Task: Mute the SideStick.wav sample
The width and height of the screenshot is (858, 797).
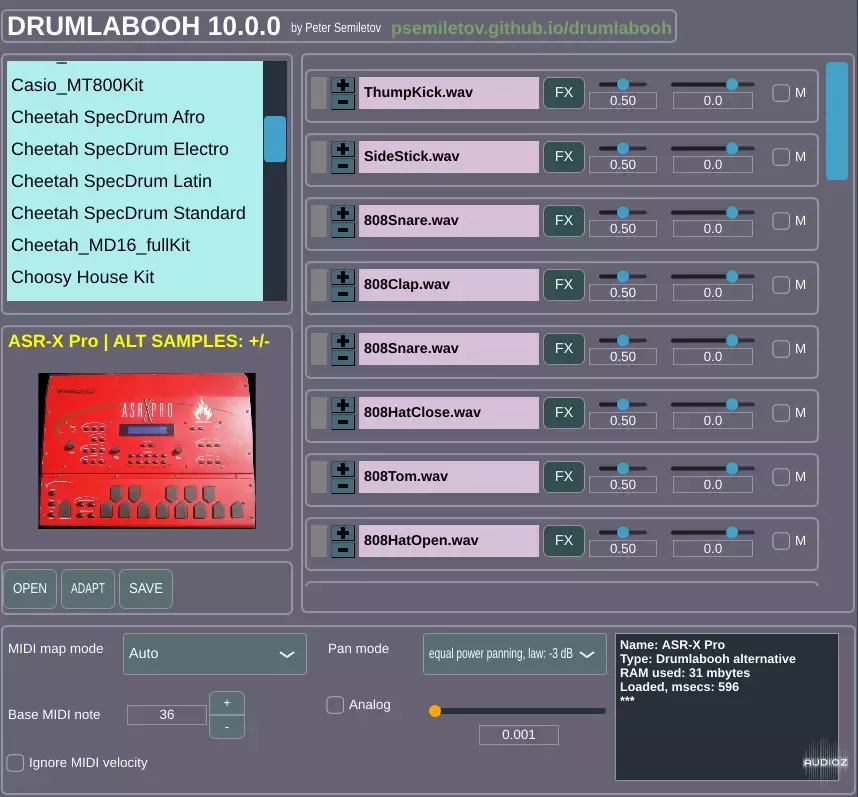Action: 781,157
